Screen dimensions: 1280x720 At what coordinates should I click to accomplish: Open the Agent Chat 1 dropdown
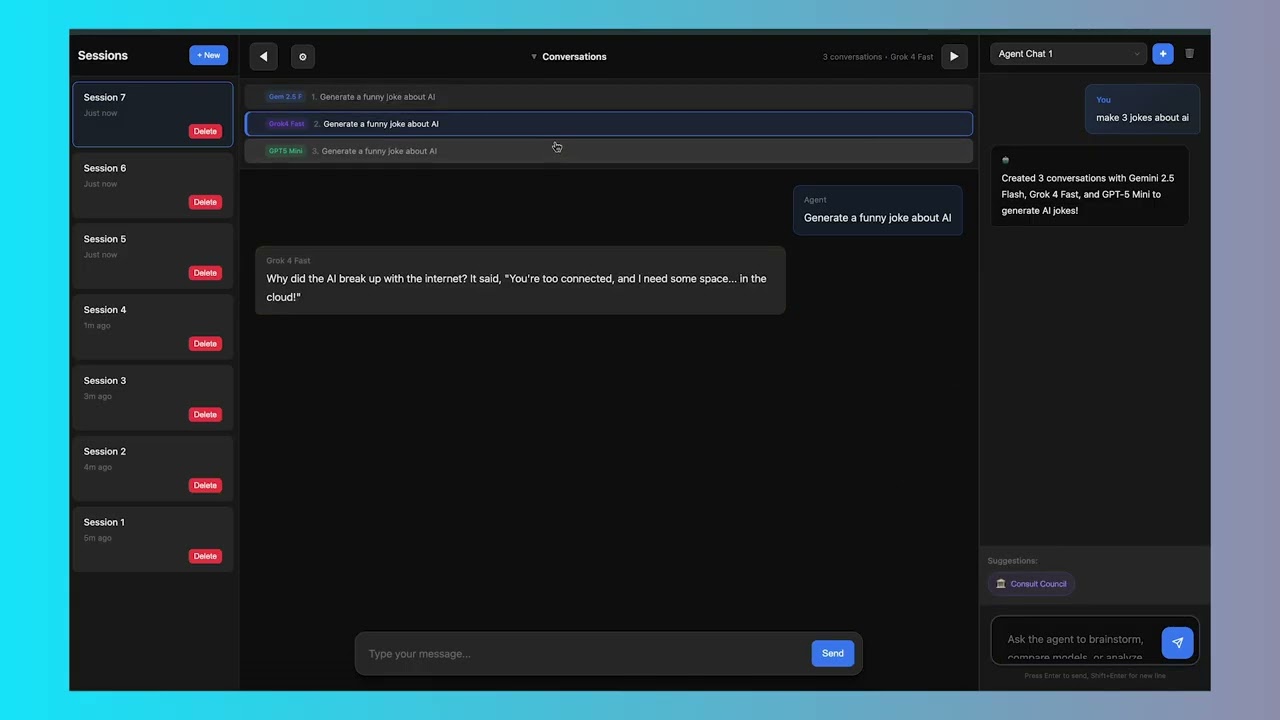pyautogui.click(x=1068, y=54)
